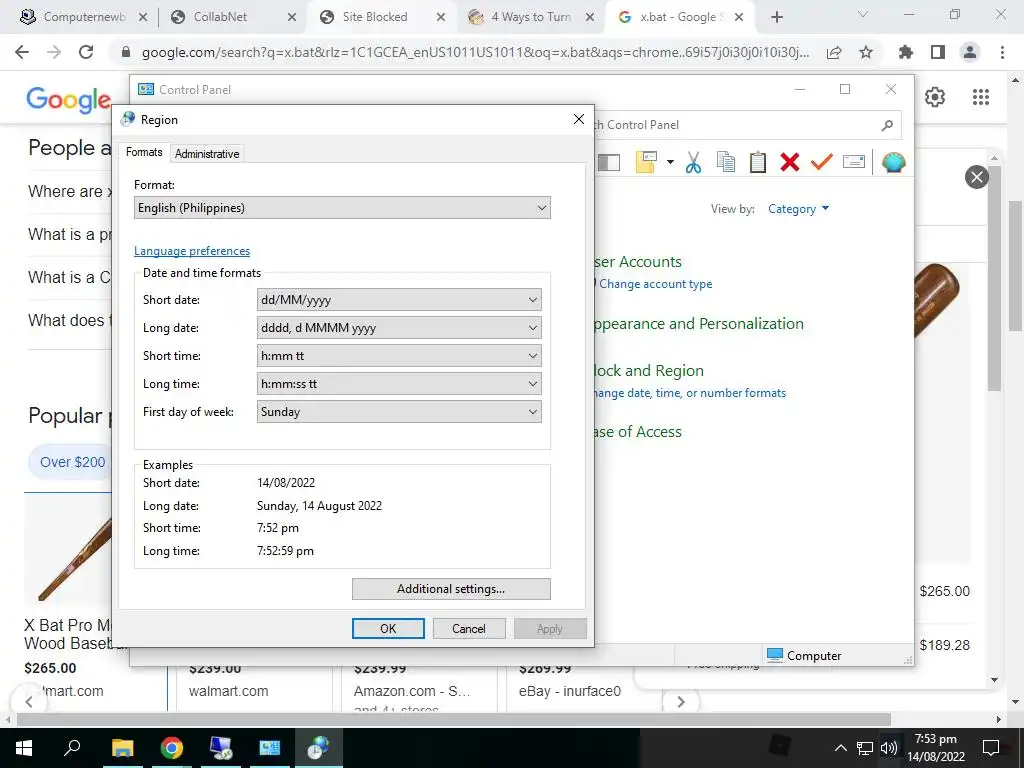Open Chrome three-dot menu

coord(1002,52)
